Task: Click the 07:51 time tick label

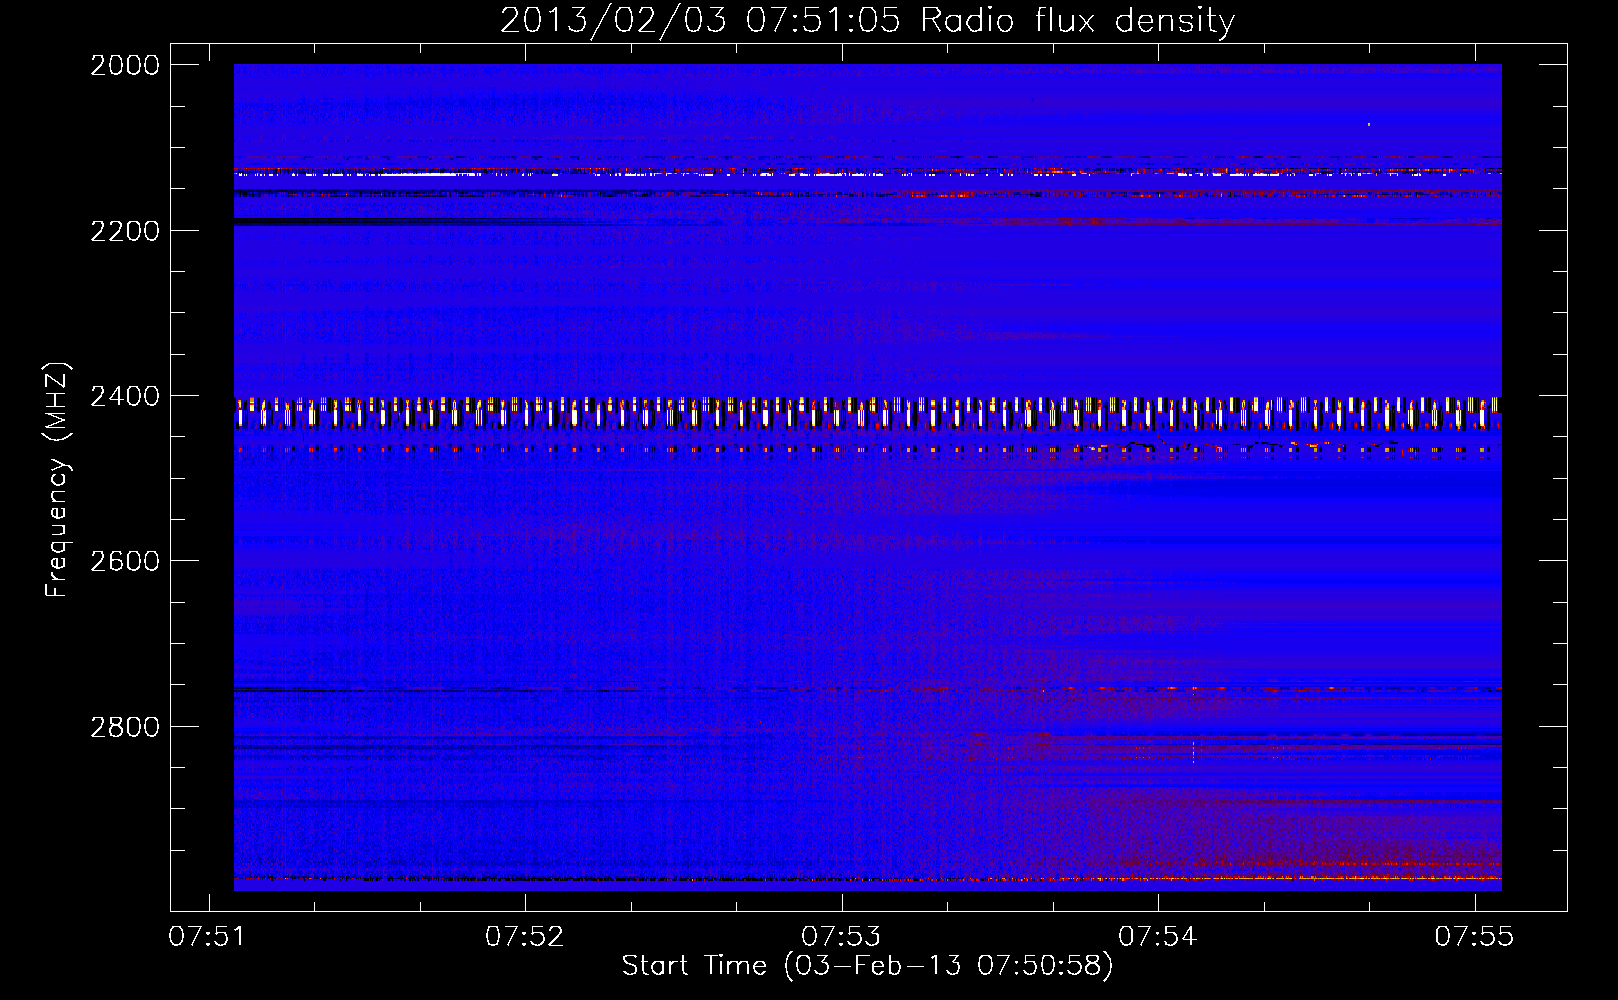Action: point(208,937)
